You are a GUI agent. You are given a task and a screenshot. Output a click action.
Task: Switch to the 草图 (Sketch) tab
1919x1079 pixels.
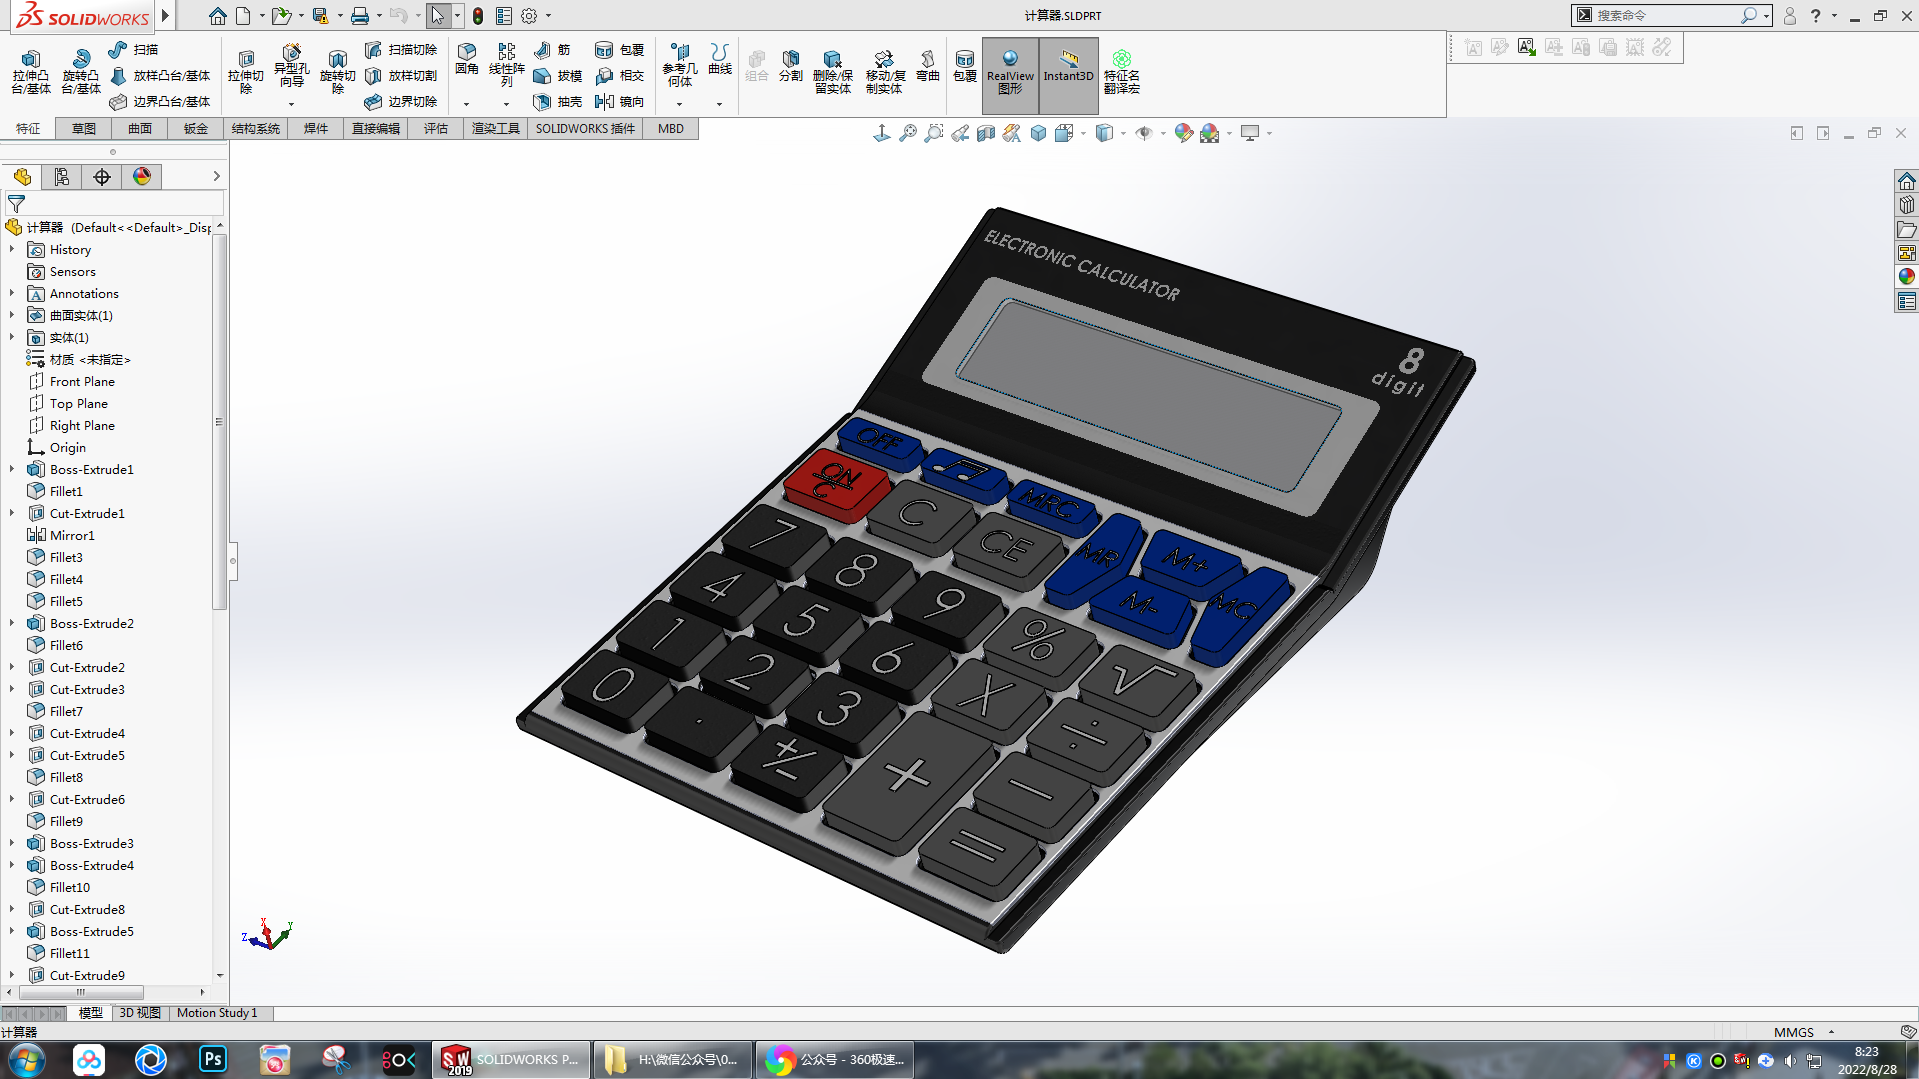tap(84, 128)
